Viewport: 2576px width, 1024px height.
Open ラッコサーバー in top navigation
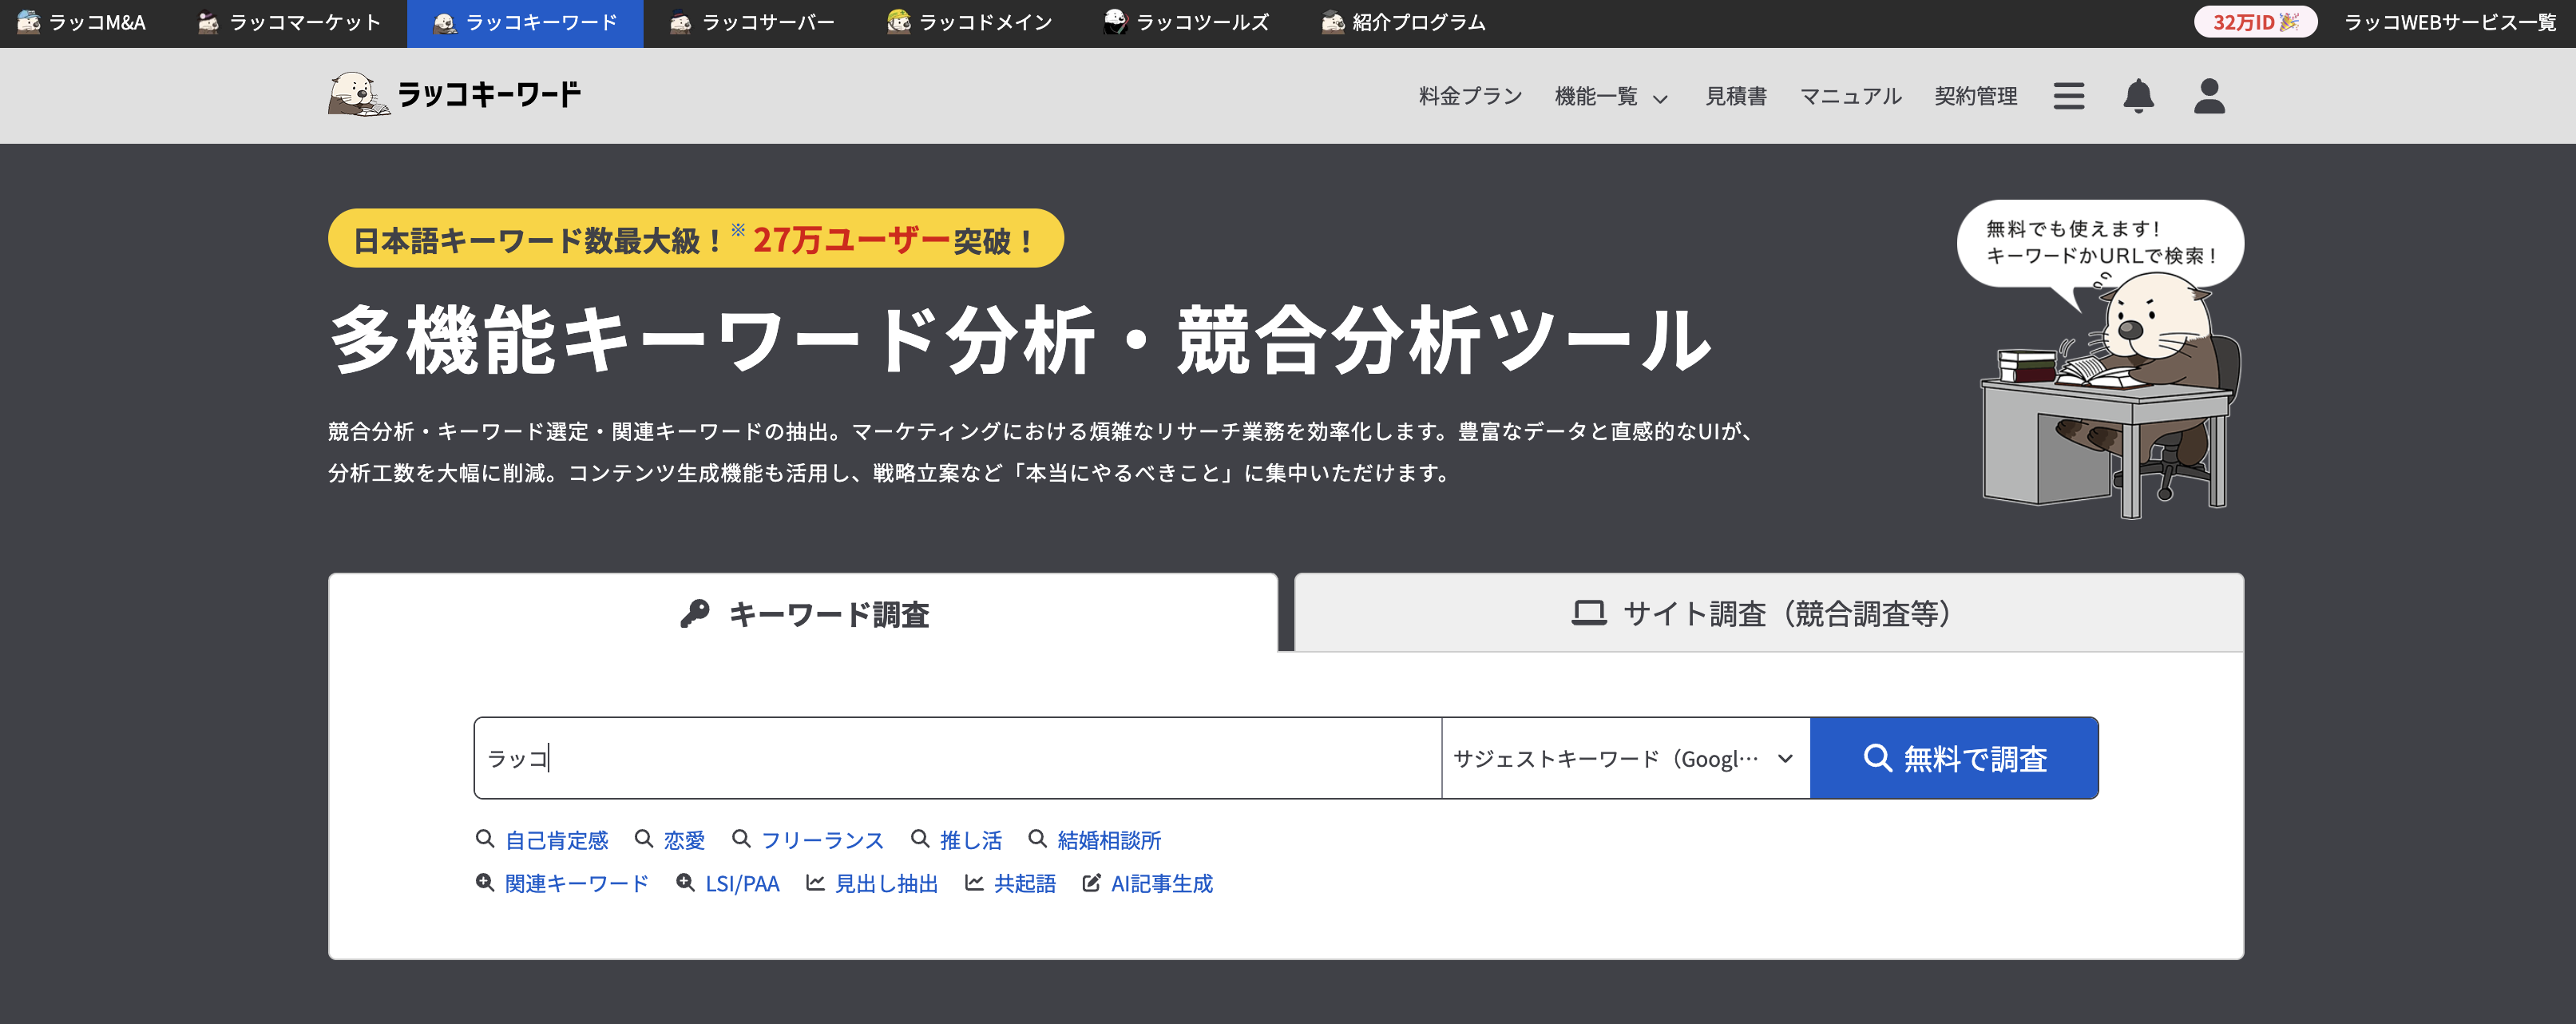pyautogui.click(x=754, y=22)
